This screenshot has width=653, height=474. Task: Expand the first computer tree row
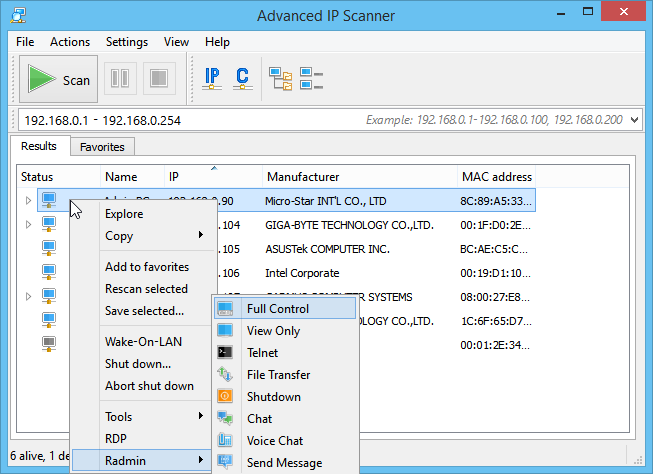tap(28, 201)
